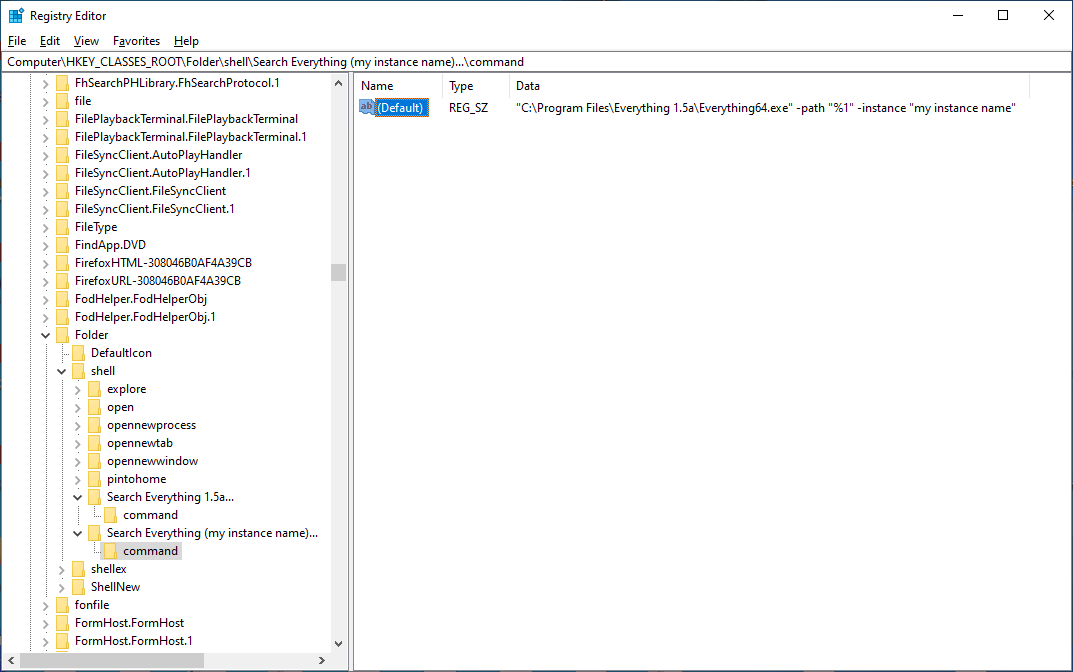Image resolution: width=1073 pixels, height=672 pixels.
Task: Click folder icon next to opennewprocess
Action: [94, 425]
